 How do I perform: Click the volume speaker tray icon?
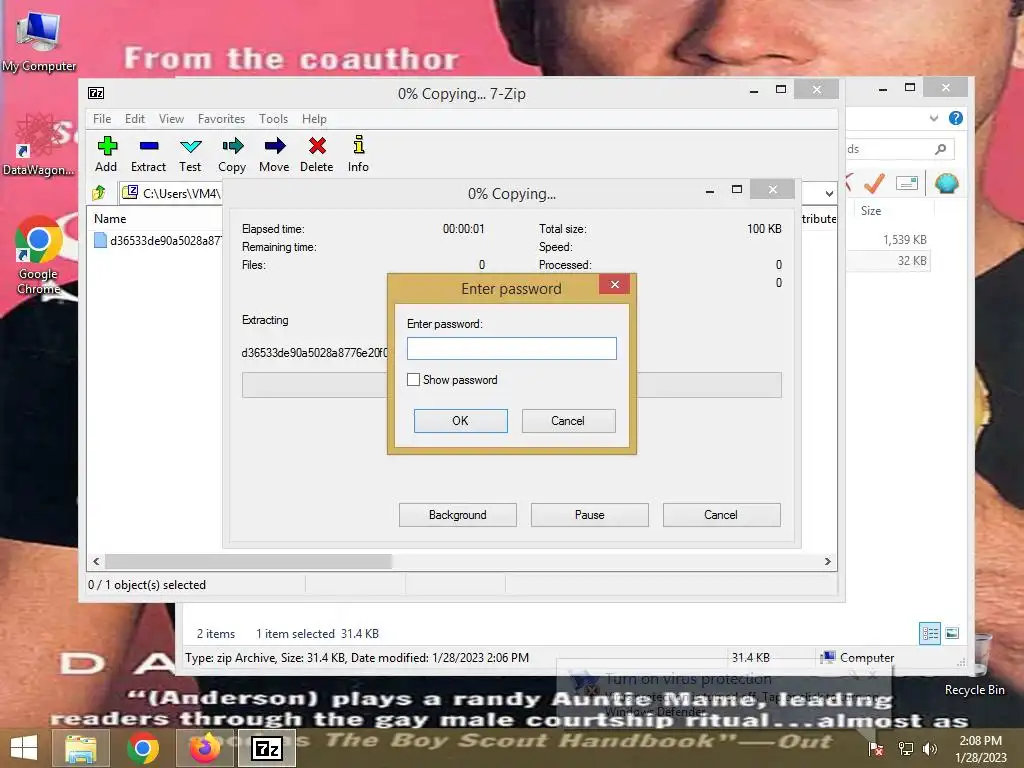pos(930,748)
